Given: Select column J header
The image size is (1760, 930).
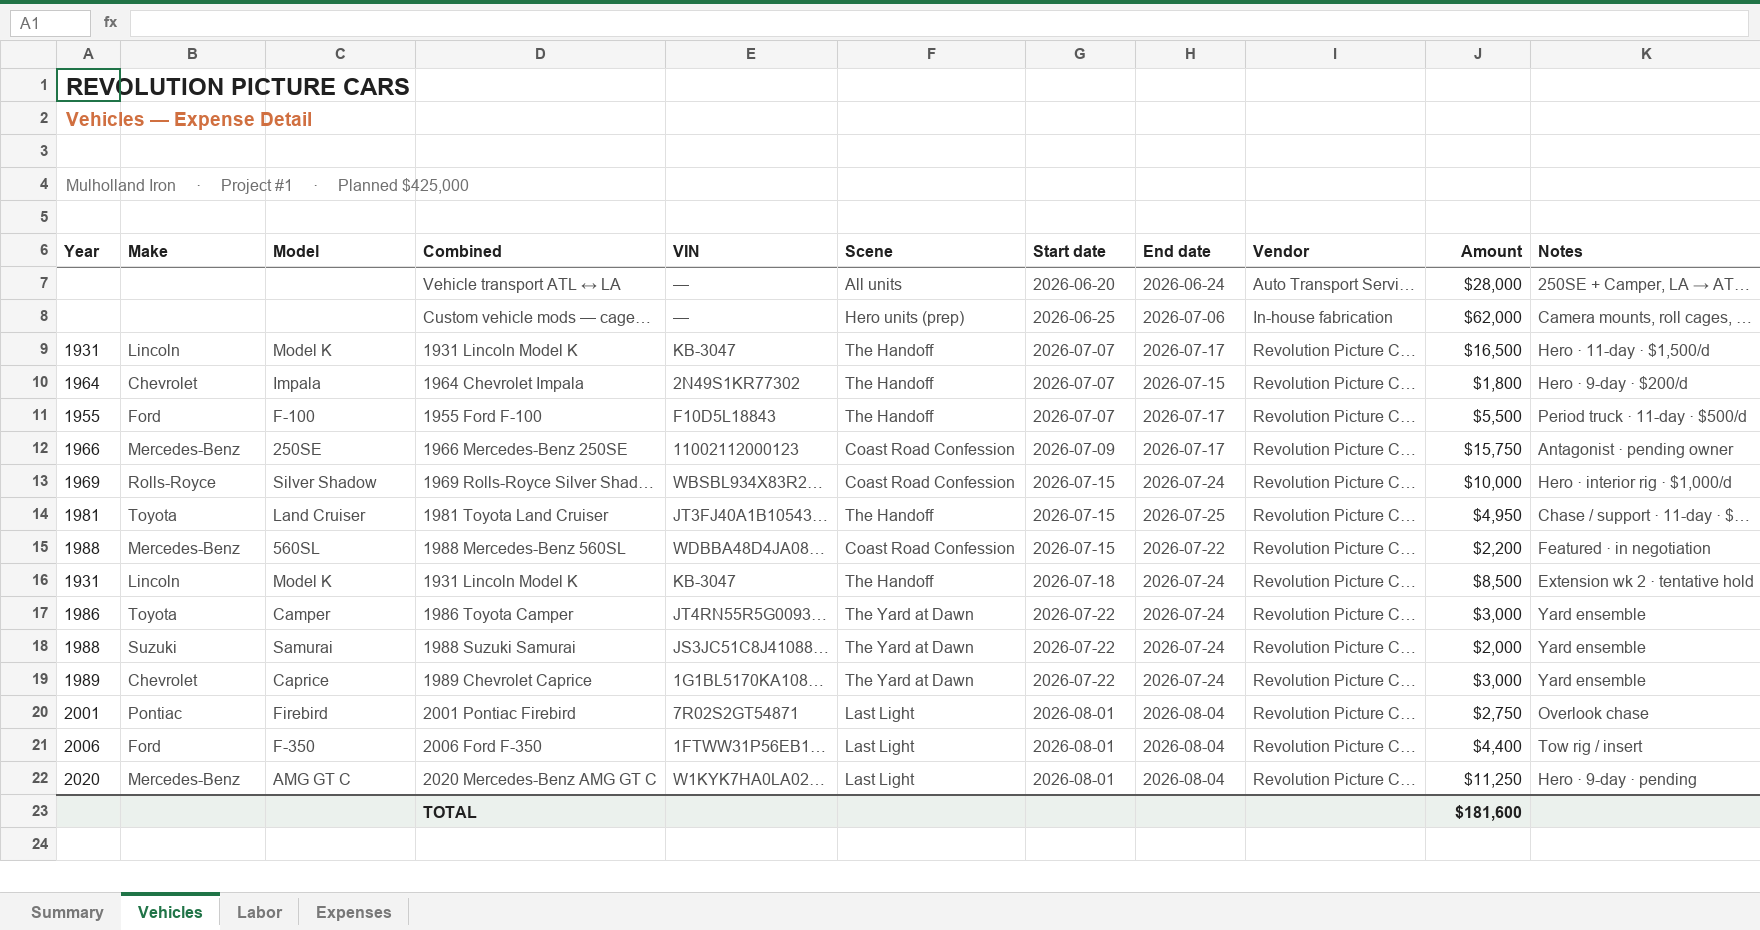Looking at the screenshot, I should 1478,54.
